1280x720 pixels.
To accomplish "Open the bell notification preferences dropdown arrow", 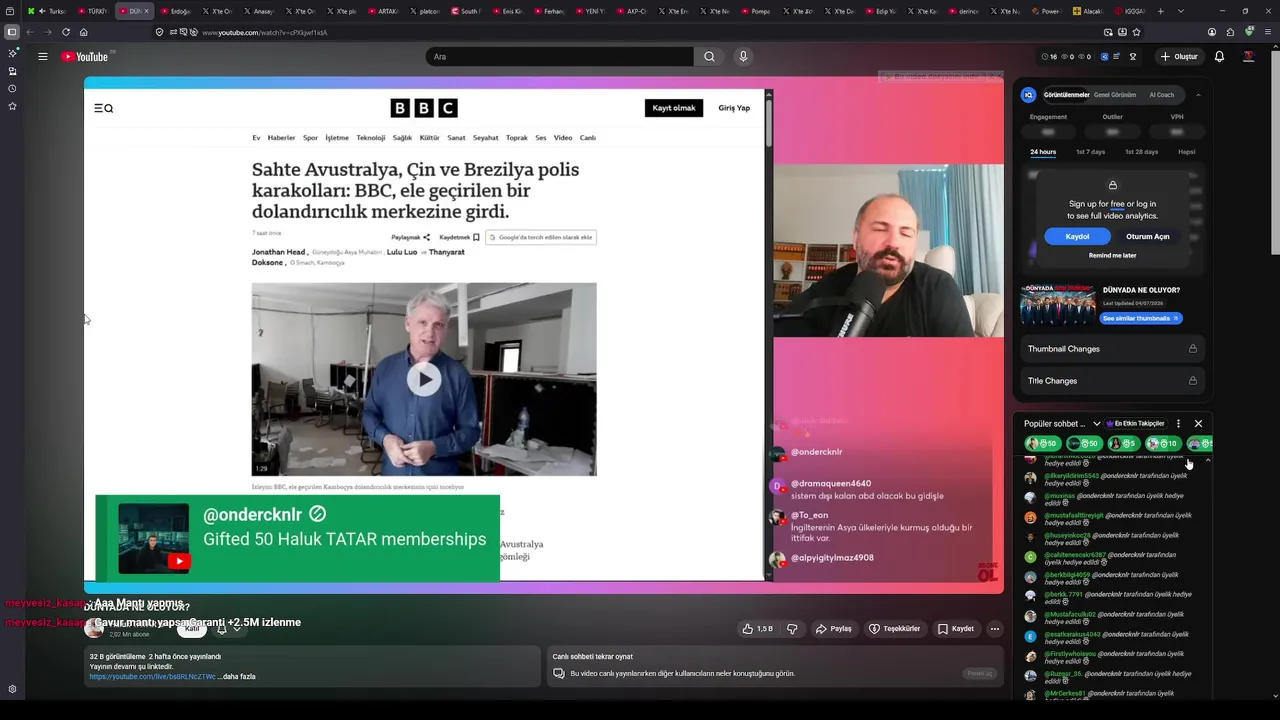I will pos(237,629).
